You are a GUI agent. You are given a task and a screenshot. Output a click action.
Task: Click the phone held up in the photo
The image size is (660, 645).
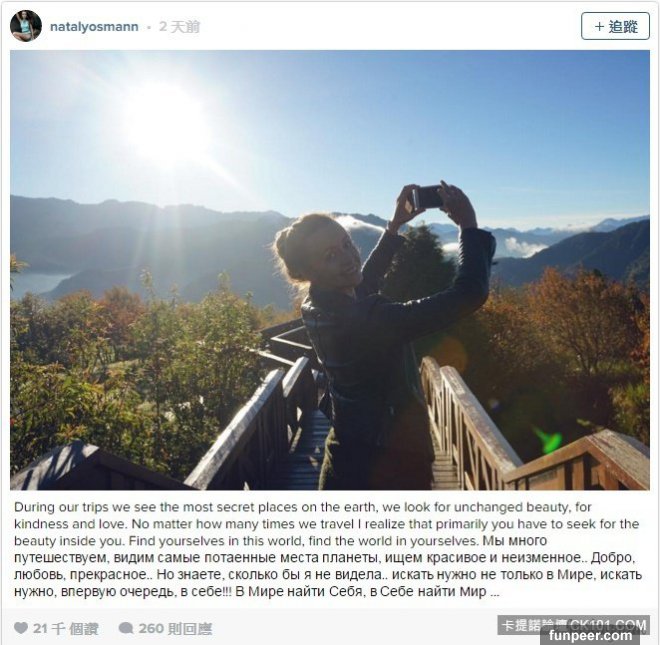tap(426, 197)
